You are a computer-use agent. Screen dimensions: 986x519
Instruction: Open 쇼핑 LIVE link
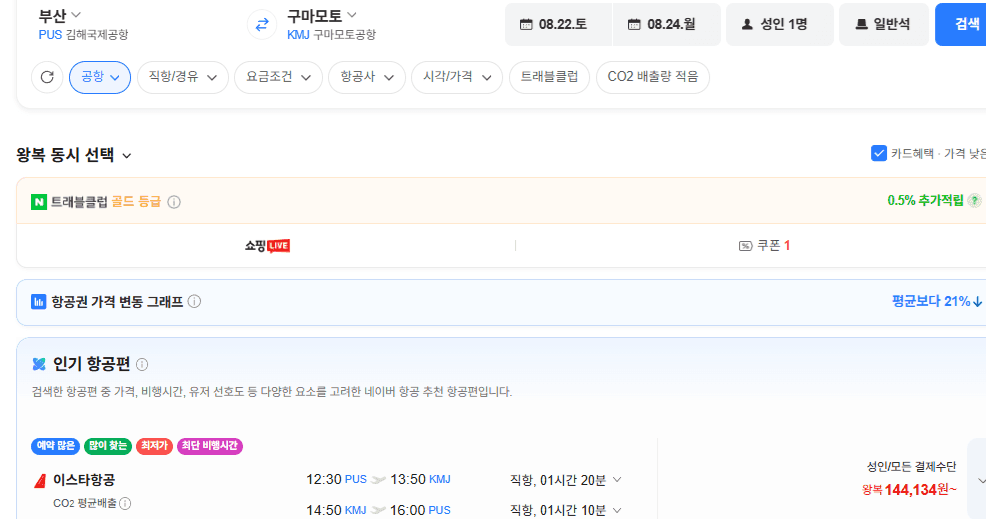tap(267, 245)
